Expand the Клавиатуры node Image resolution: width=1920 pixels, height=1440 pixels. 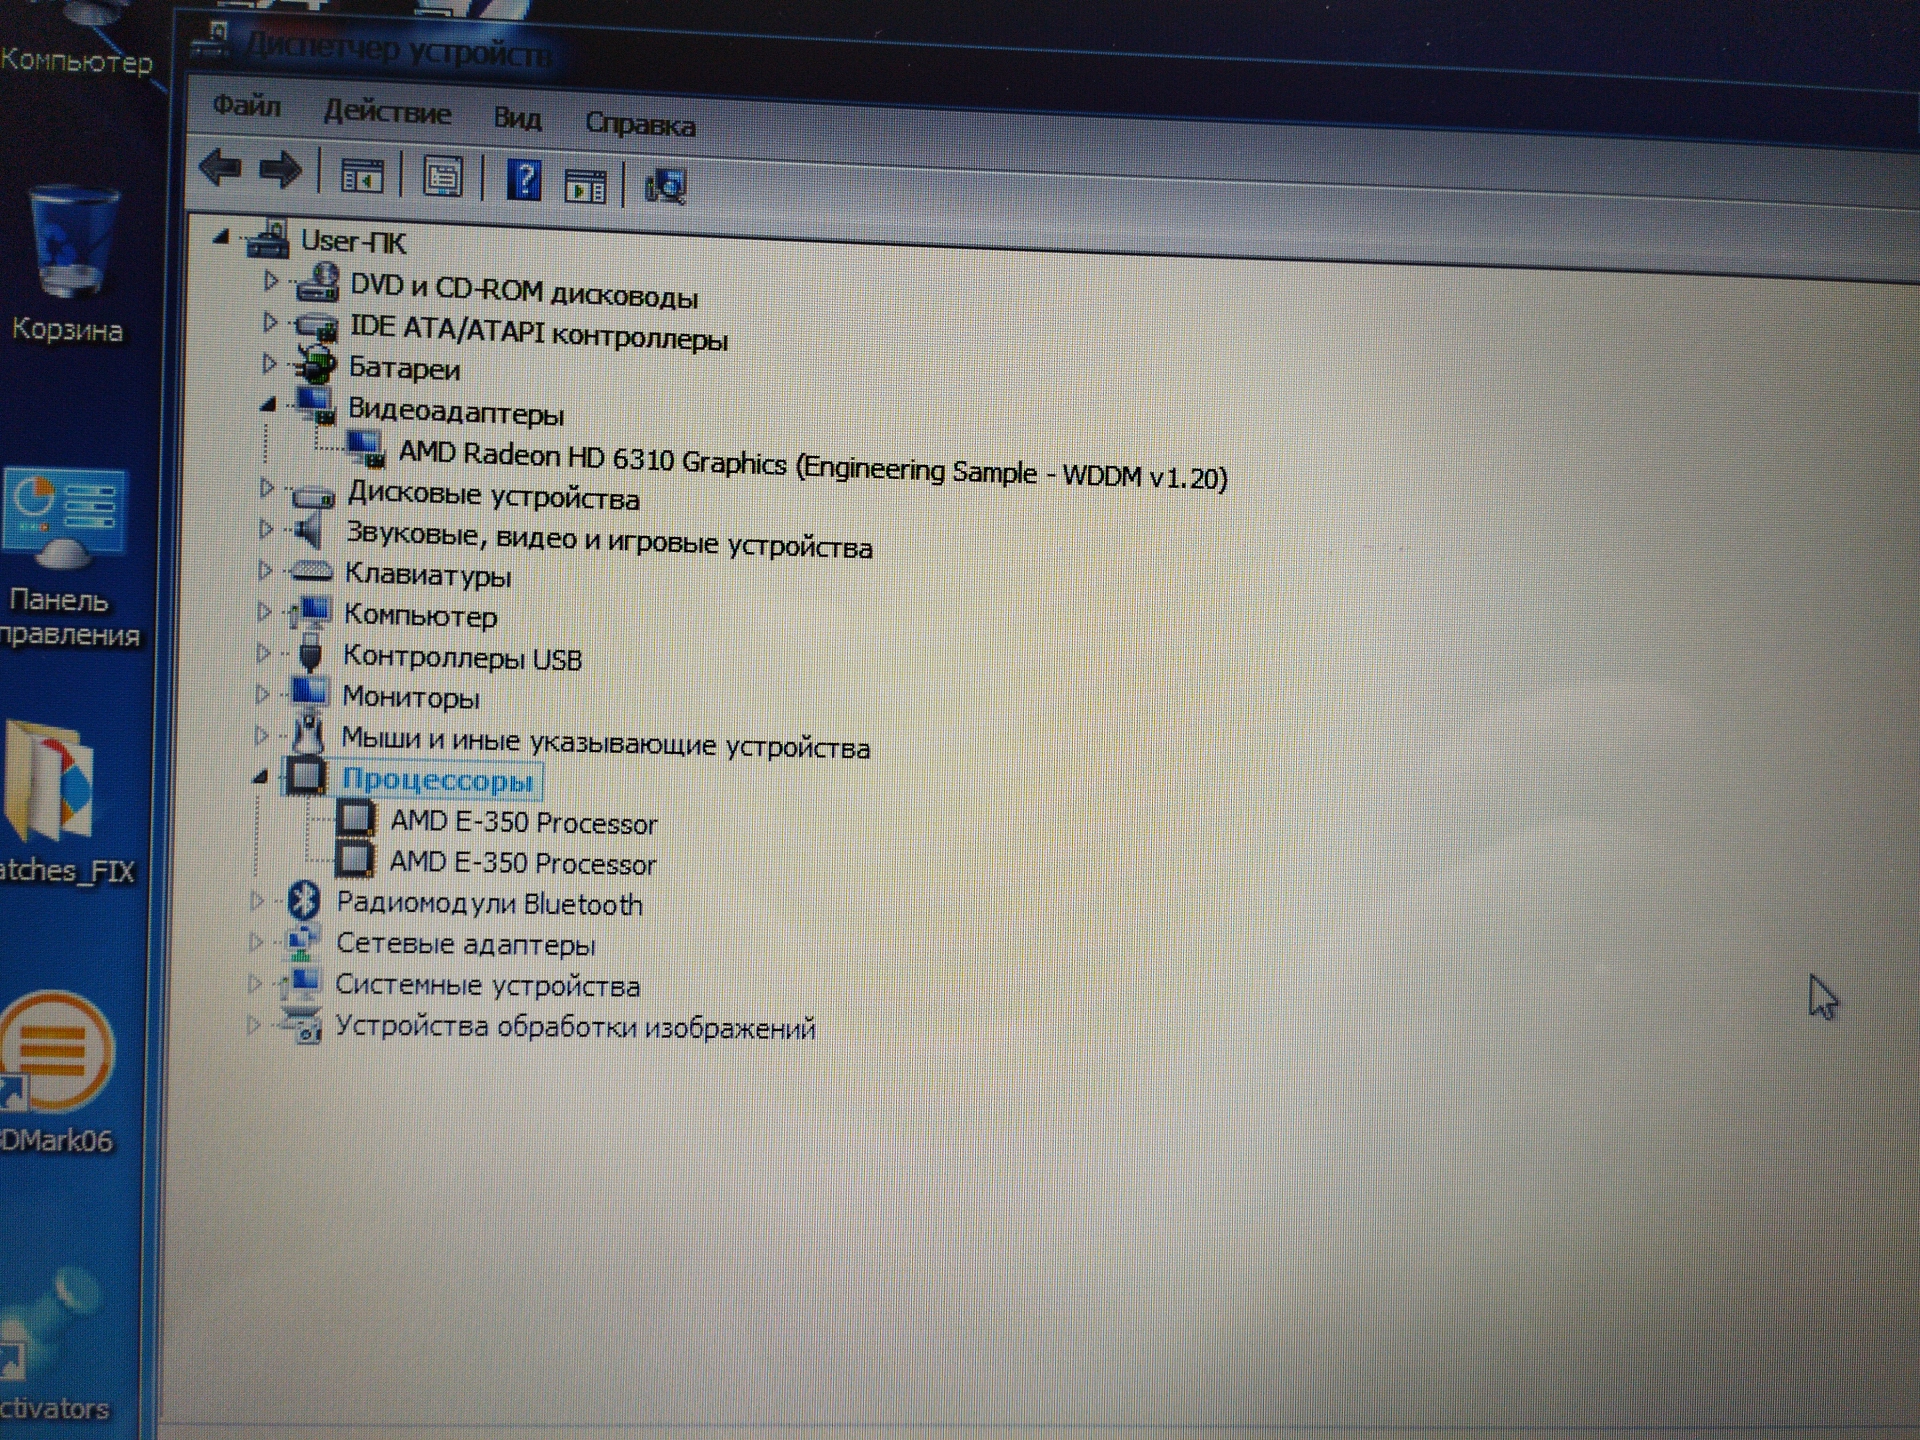[264, 571]
